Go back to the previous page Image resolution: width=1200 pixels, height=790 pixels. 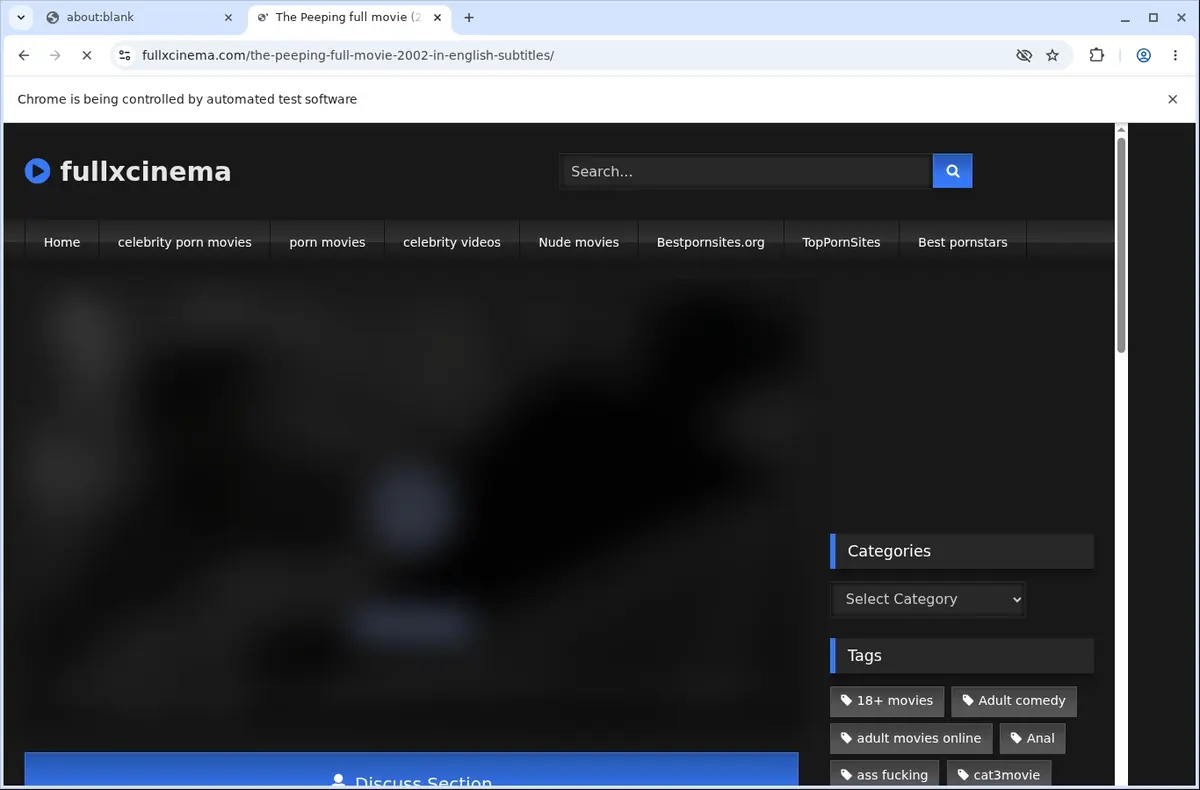(24, 56)
